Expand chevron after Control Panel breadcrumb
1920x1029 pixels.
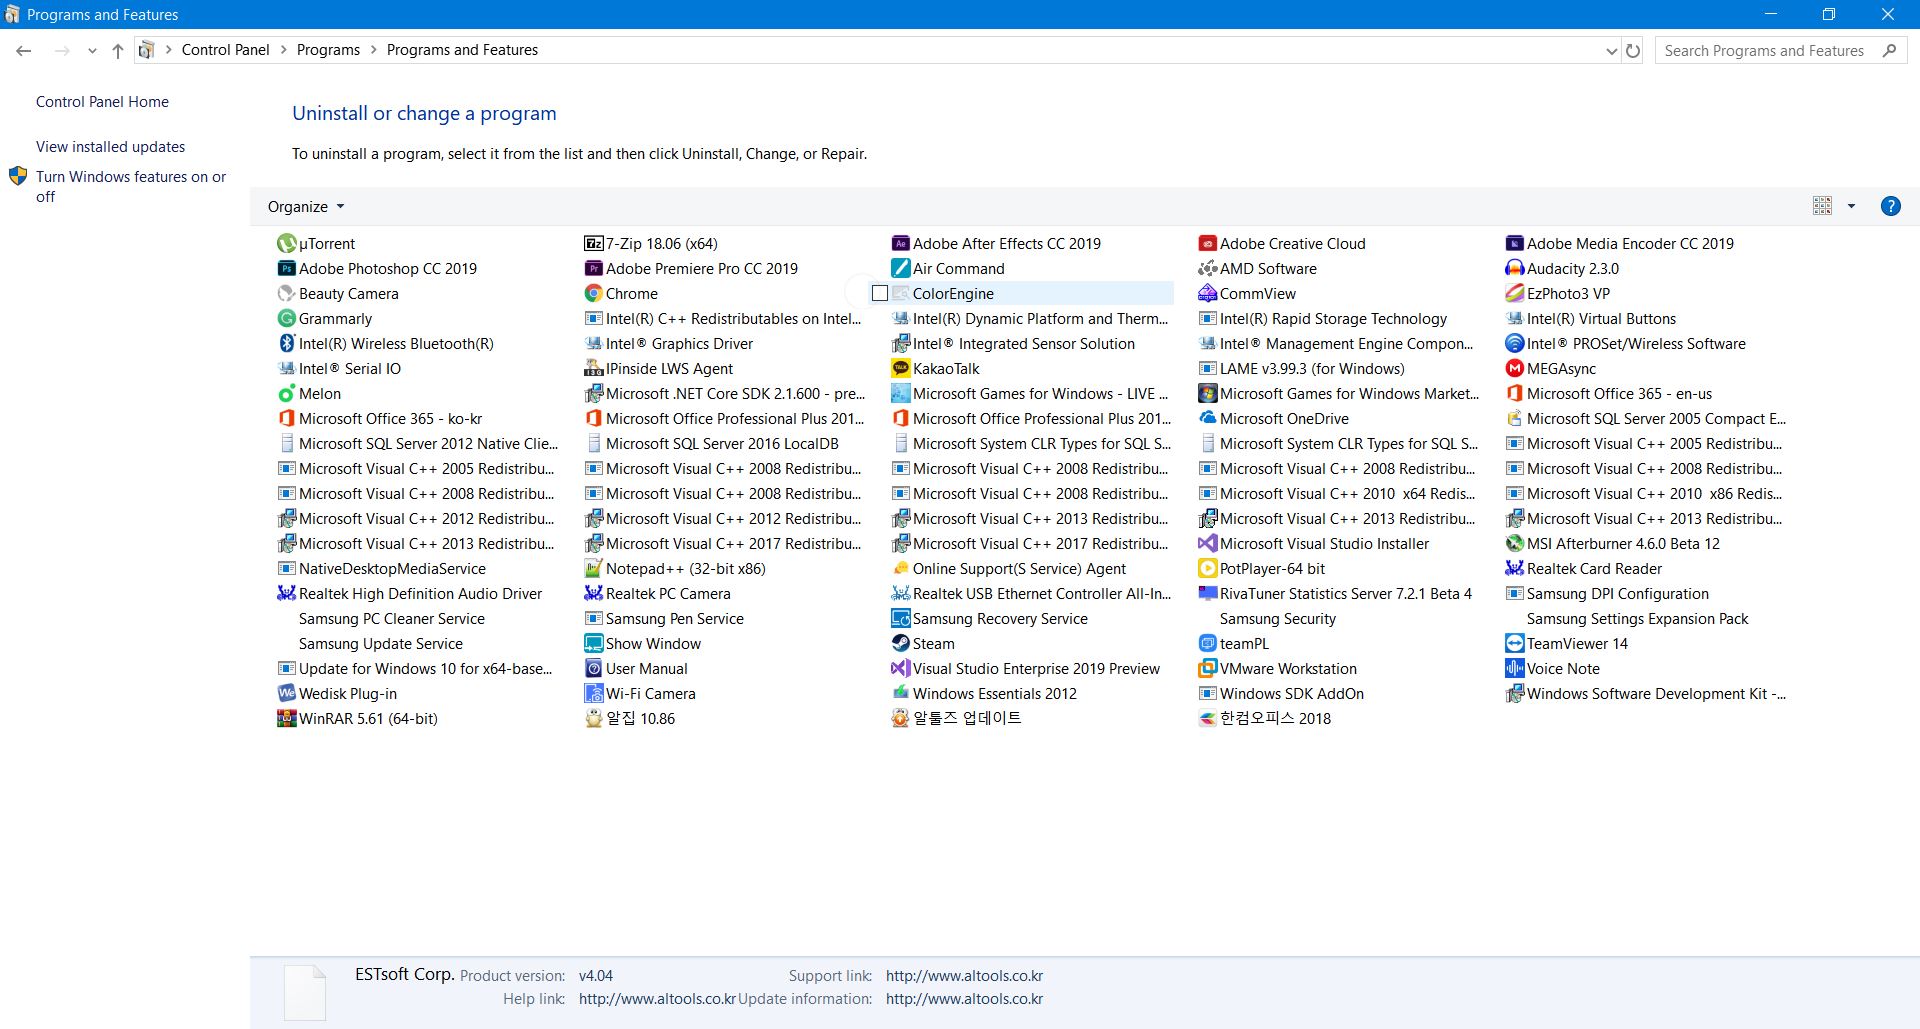(x=283, y=50)
